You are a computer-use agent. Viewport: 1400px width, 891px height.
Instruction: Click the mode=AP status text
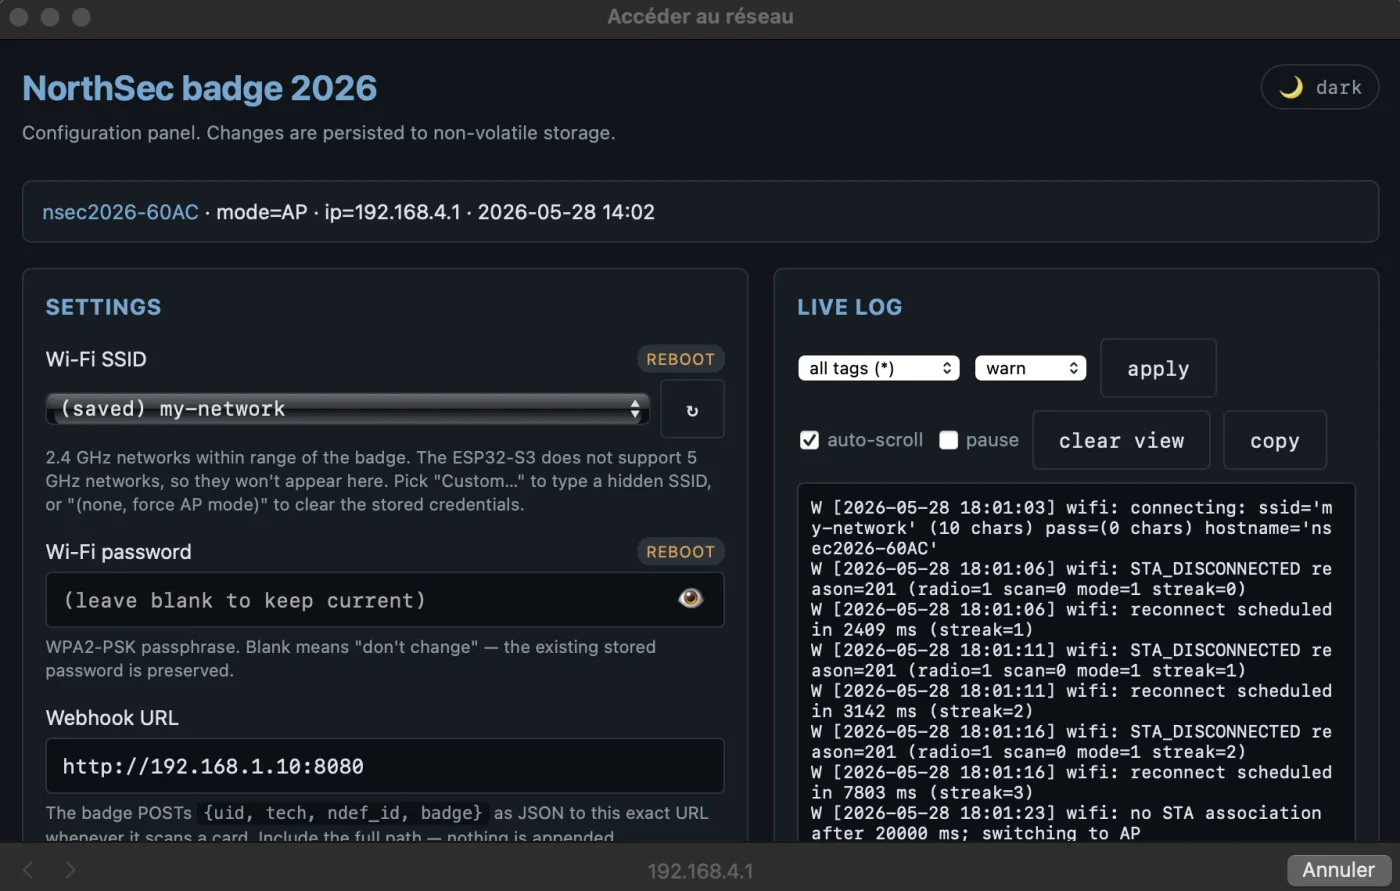coord(262,212)
